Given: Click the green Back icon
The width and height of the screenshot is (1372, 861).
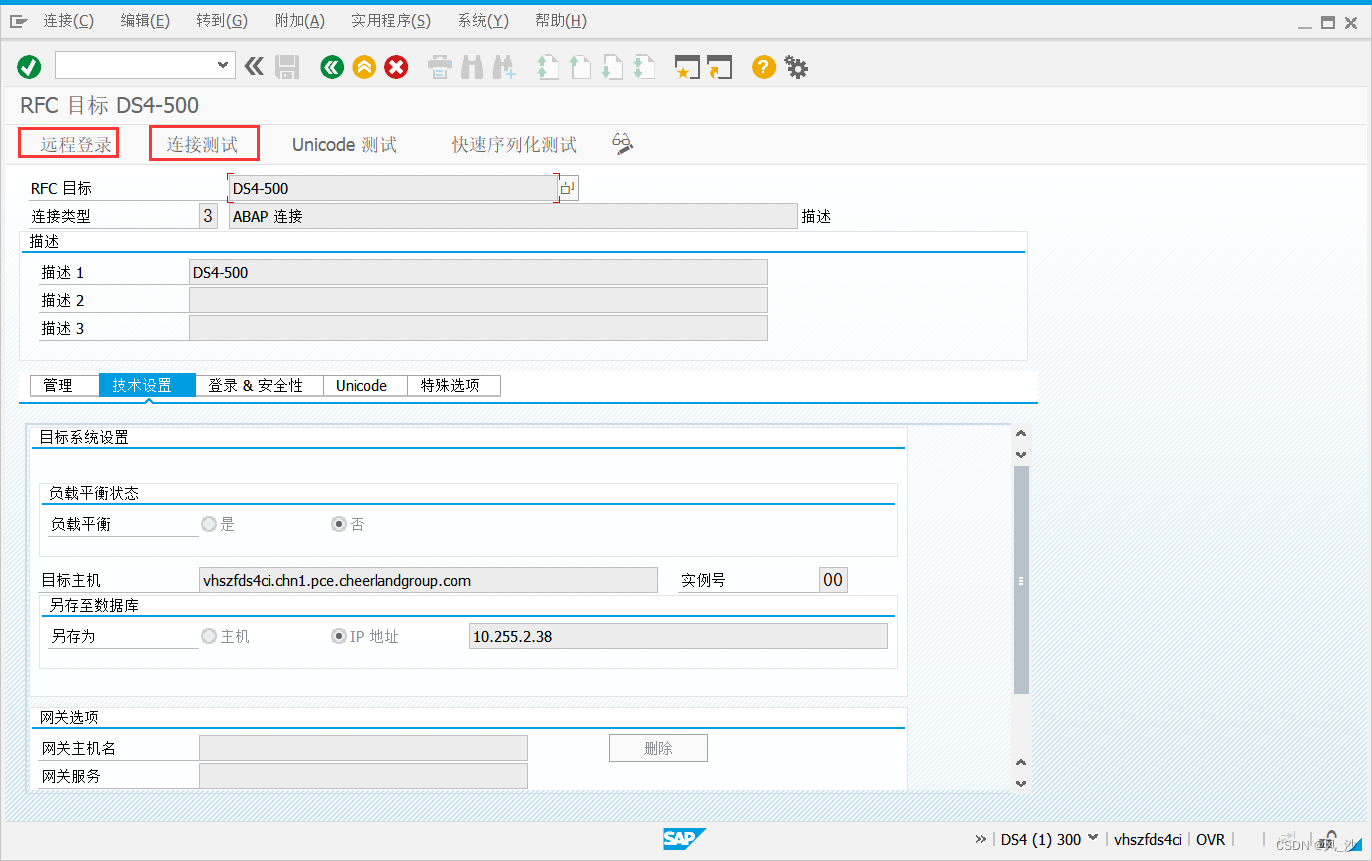Looking at the screenshot, I should [x=332, y=67].
